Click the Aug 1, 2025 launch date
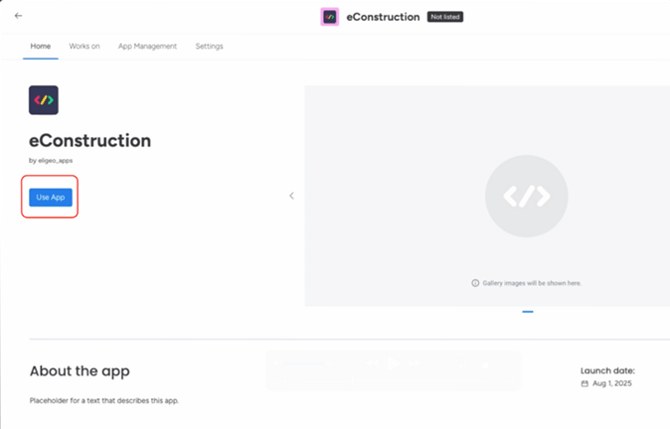The height and width of the screenshot is (429, 670). (612, 384)
